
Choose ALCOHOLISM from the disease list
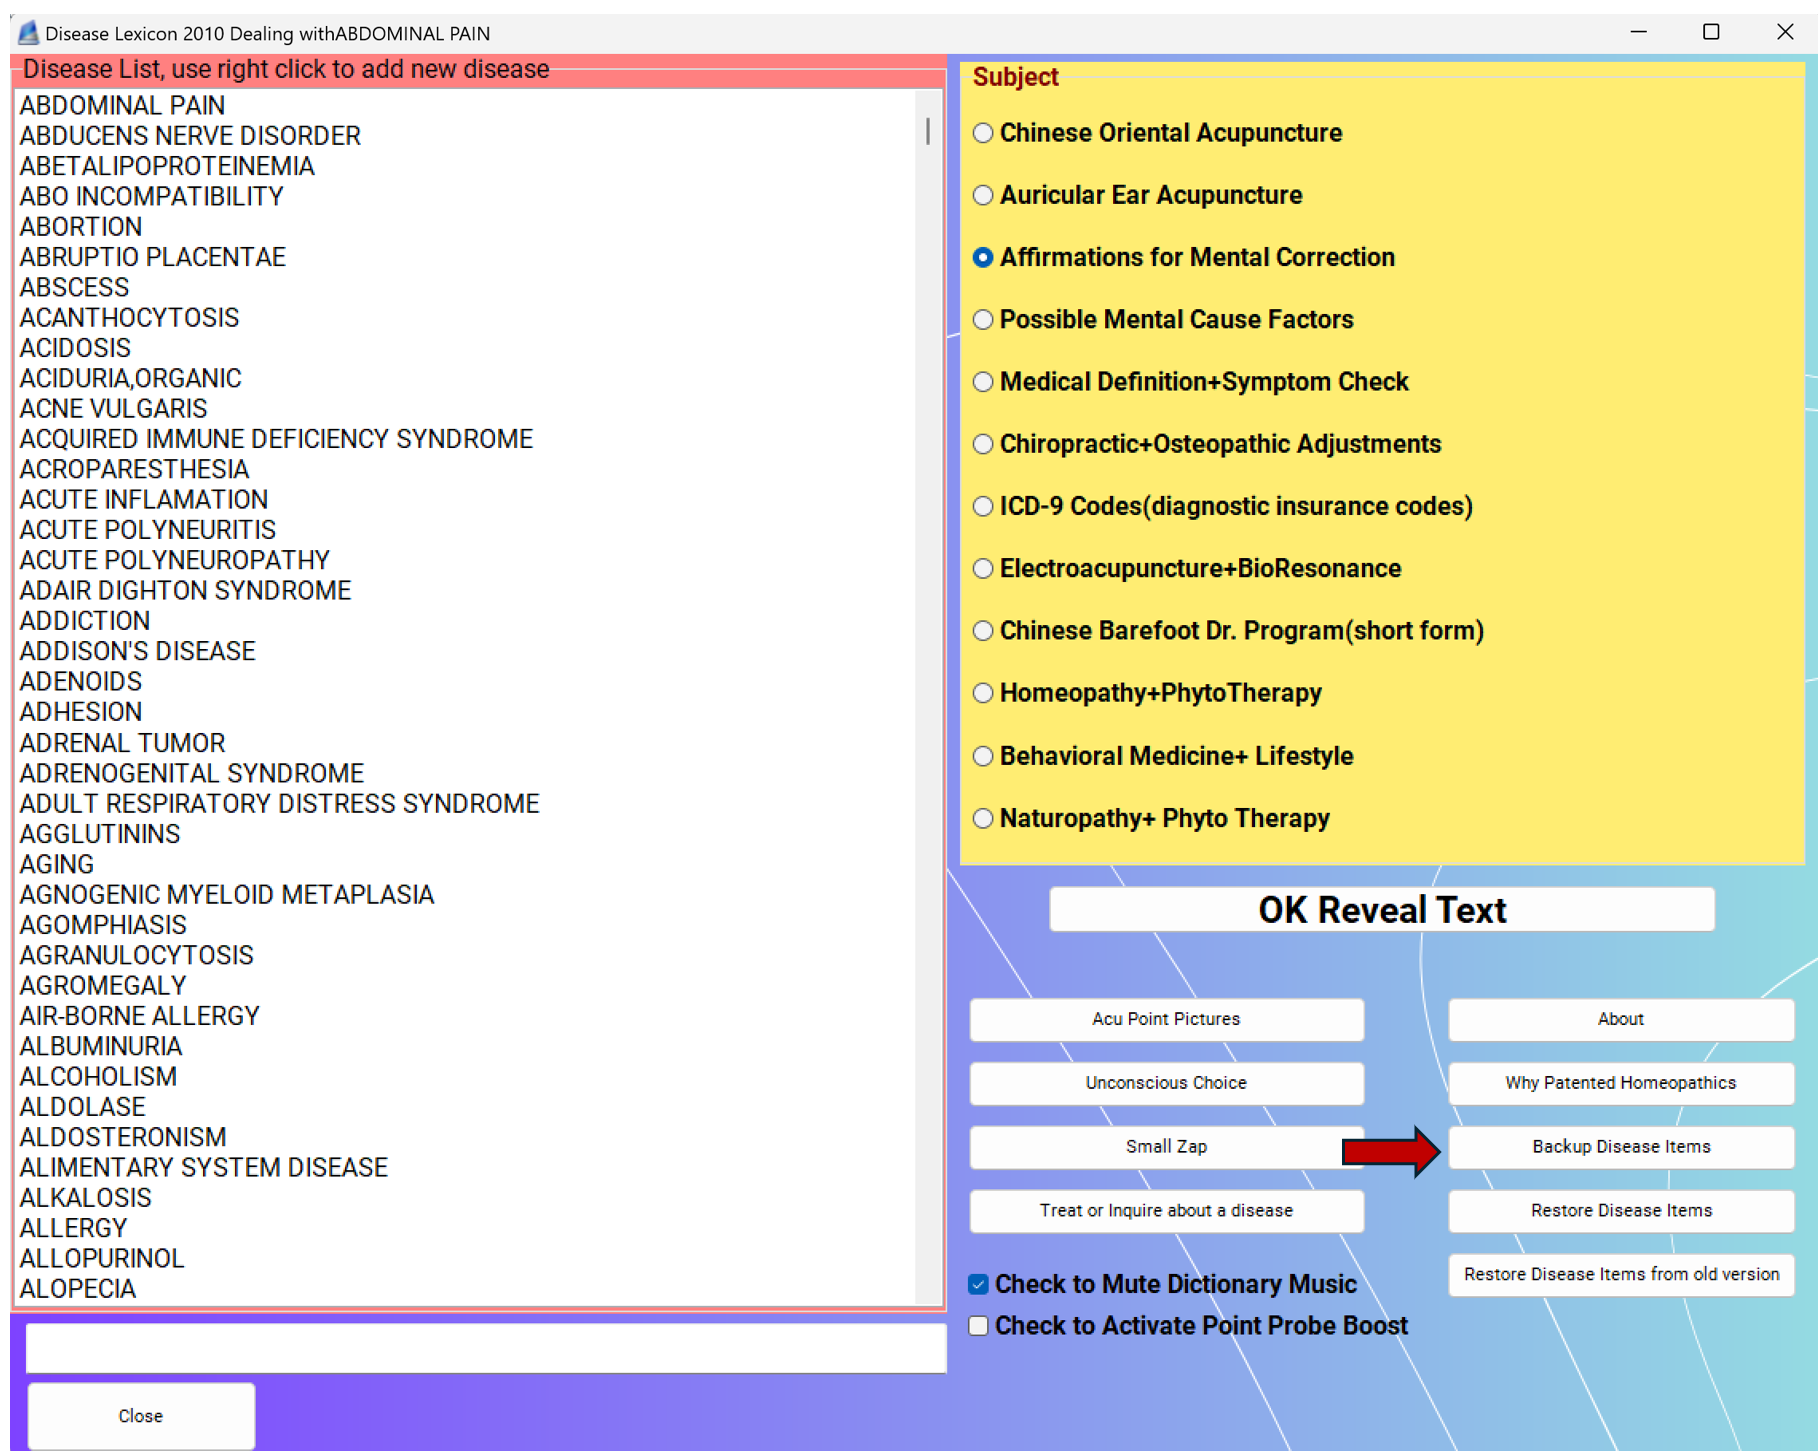click(98, 1077)
